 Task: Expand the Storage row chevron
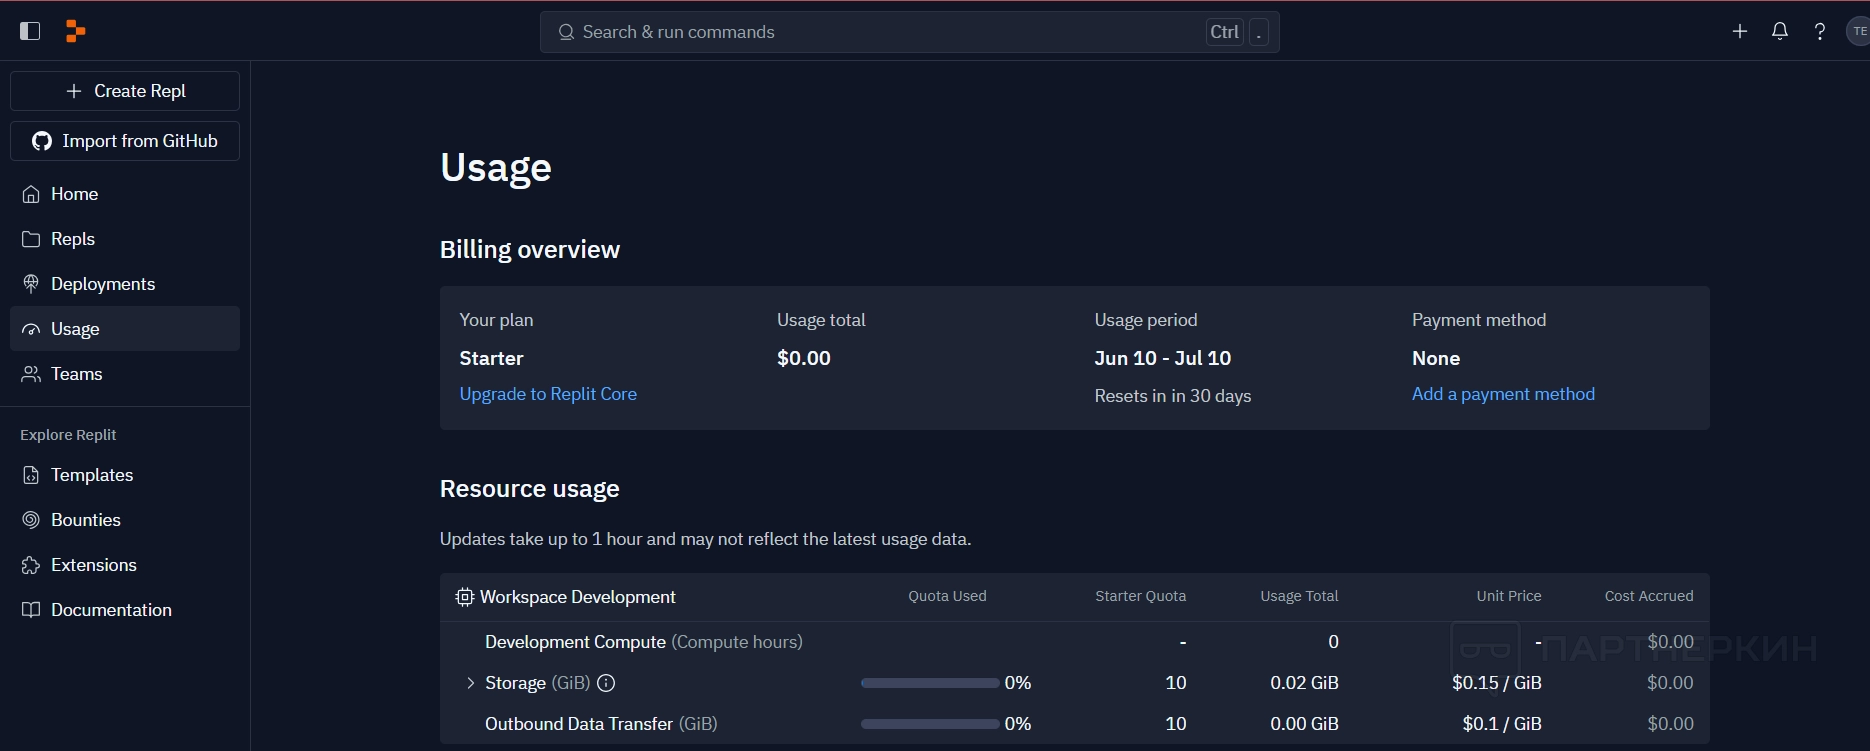470,683
